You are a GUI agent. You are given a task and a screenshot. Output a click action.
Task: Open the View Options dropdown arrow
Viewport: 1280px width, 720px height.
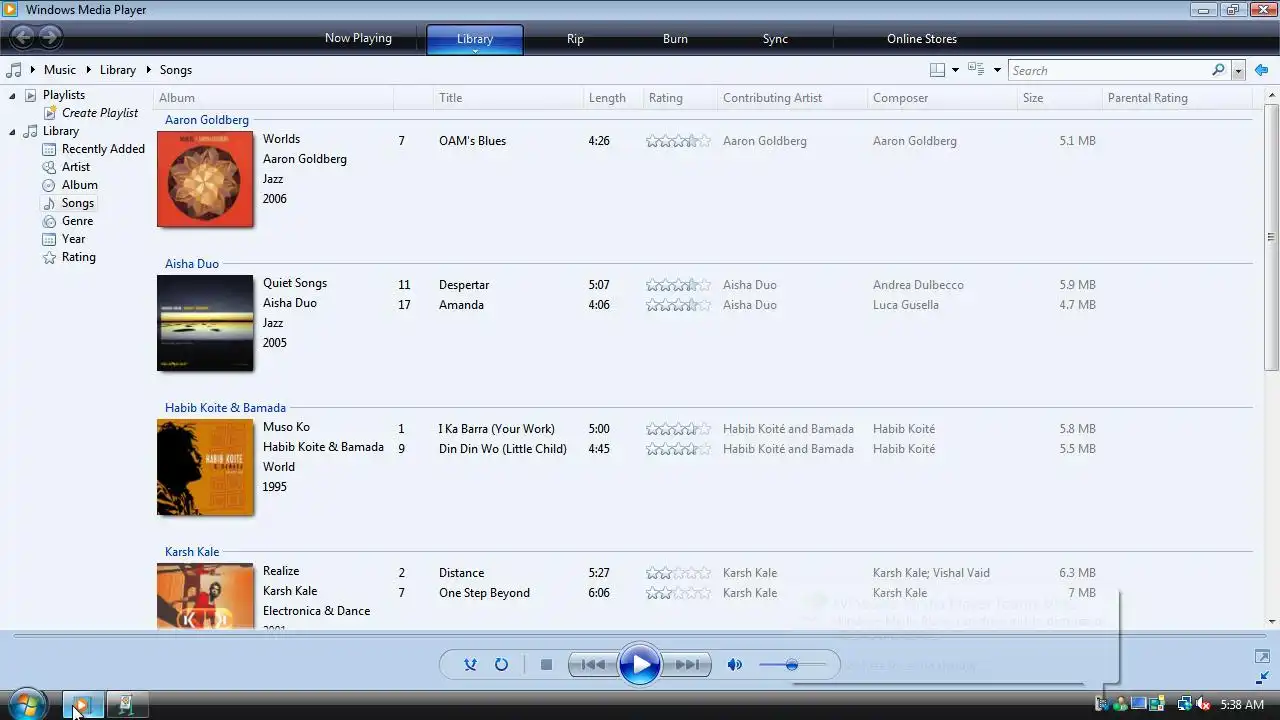(x=997, y=70)
